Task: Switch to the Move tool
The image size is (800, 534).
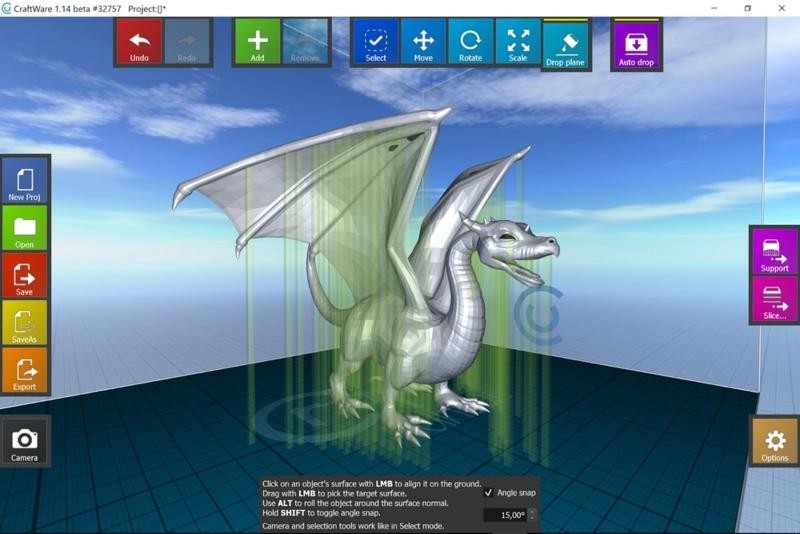Action: click(423, 43)
